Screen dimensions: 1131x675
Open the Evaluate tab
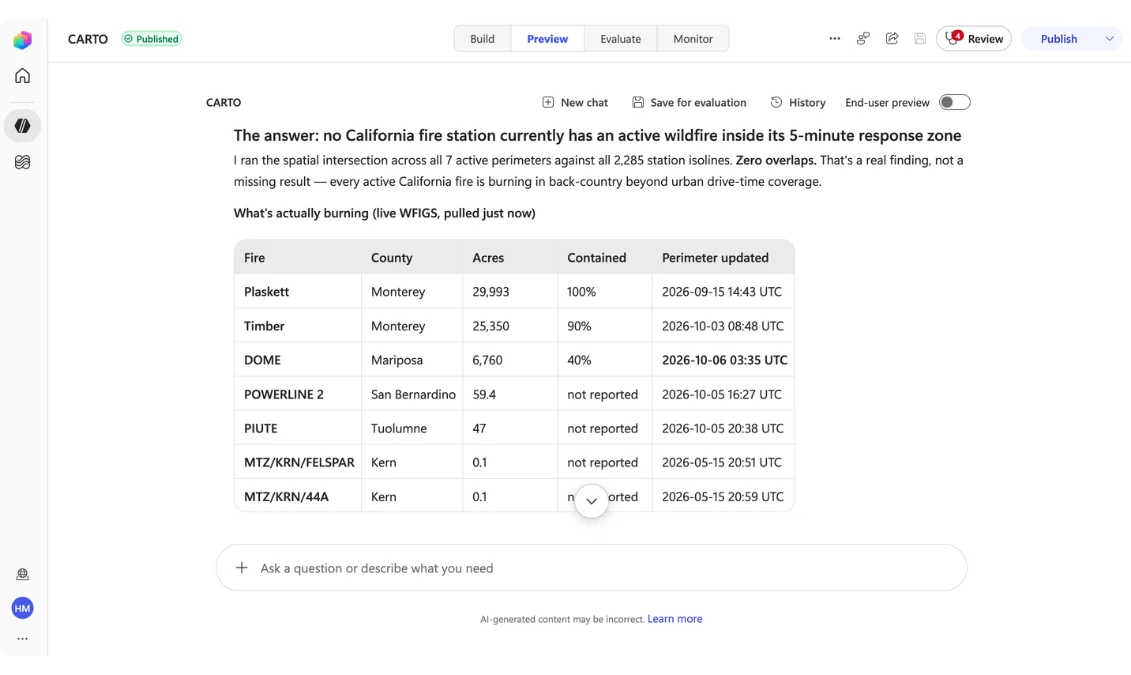pos(620,39)
